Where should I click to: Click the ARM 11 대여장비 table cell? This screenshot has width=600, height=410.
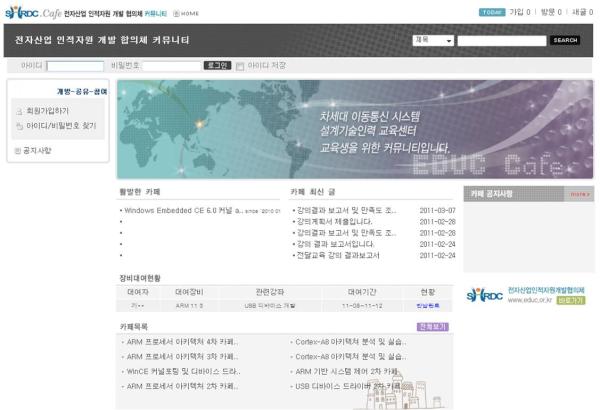click(189, 306)
